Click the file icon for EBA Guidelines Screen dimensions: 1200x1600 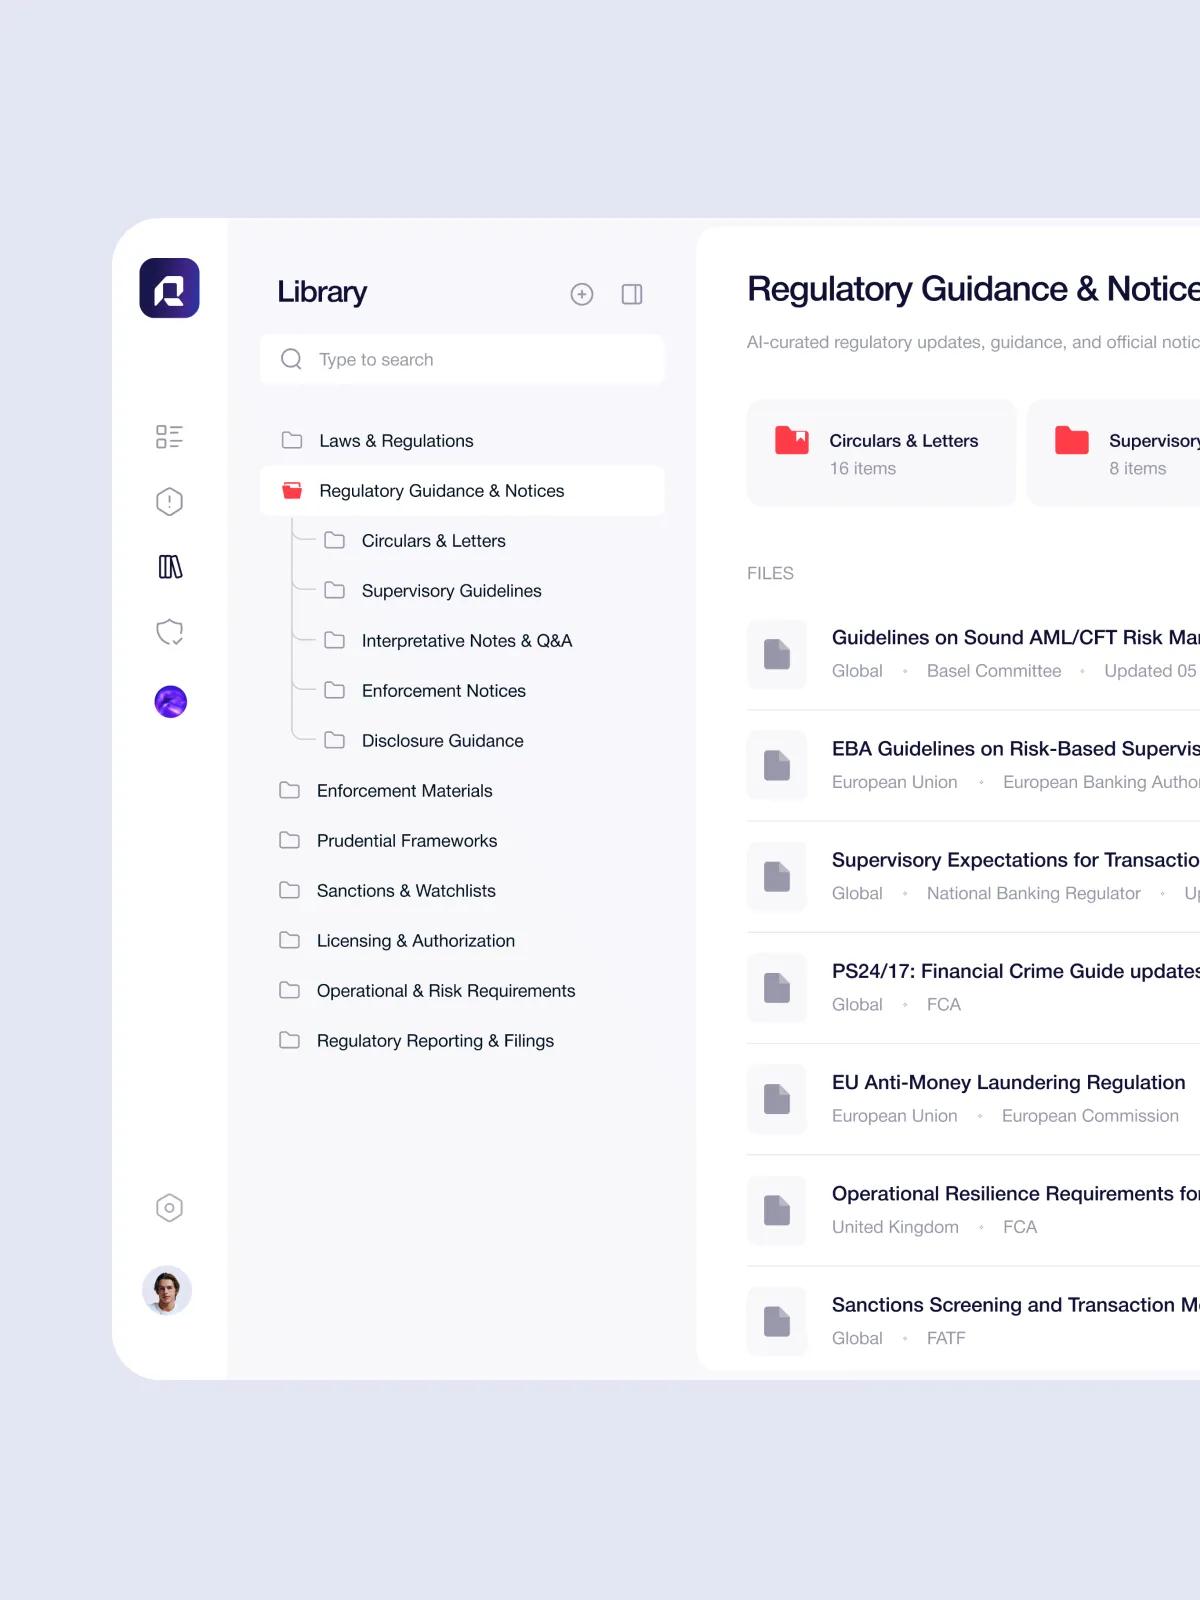[x=777, y=765]
